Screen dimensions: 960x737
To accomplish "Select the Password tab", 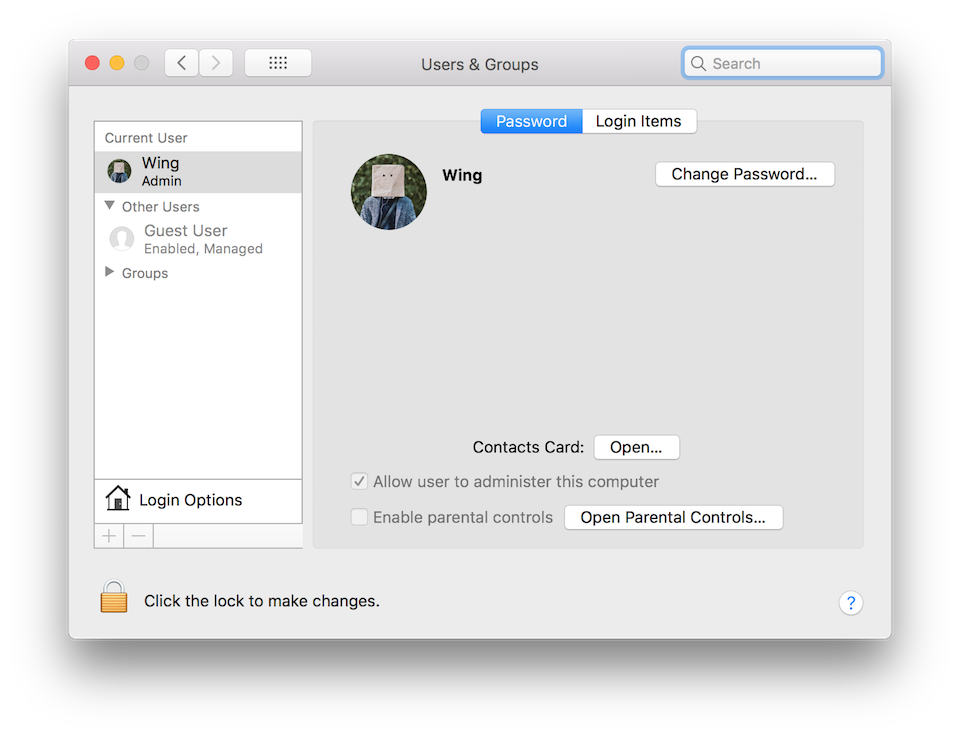I will (530, 121).
